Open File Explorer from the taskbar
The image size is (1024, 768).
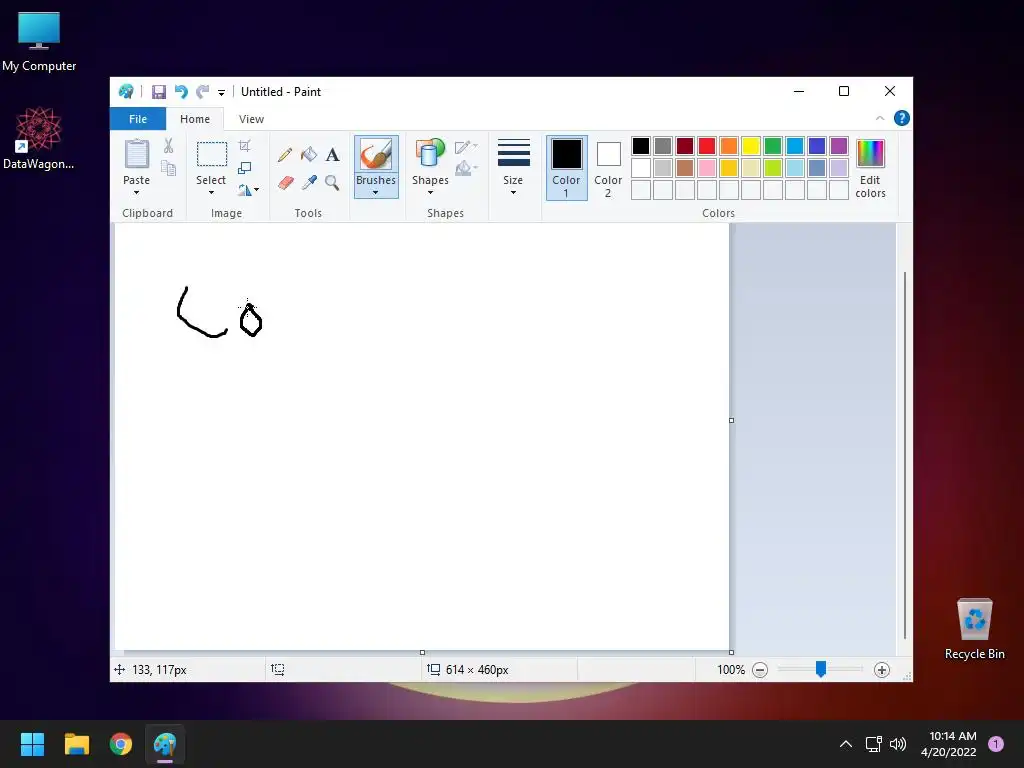(x=76, y=744)
